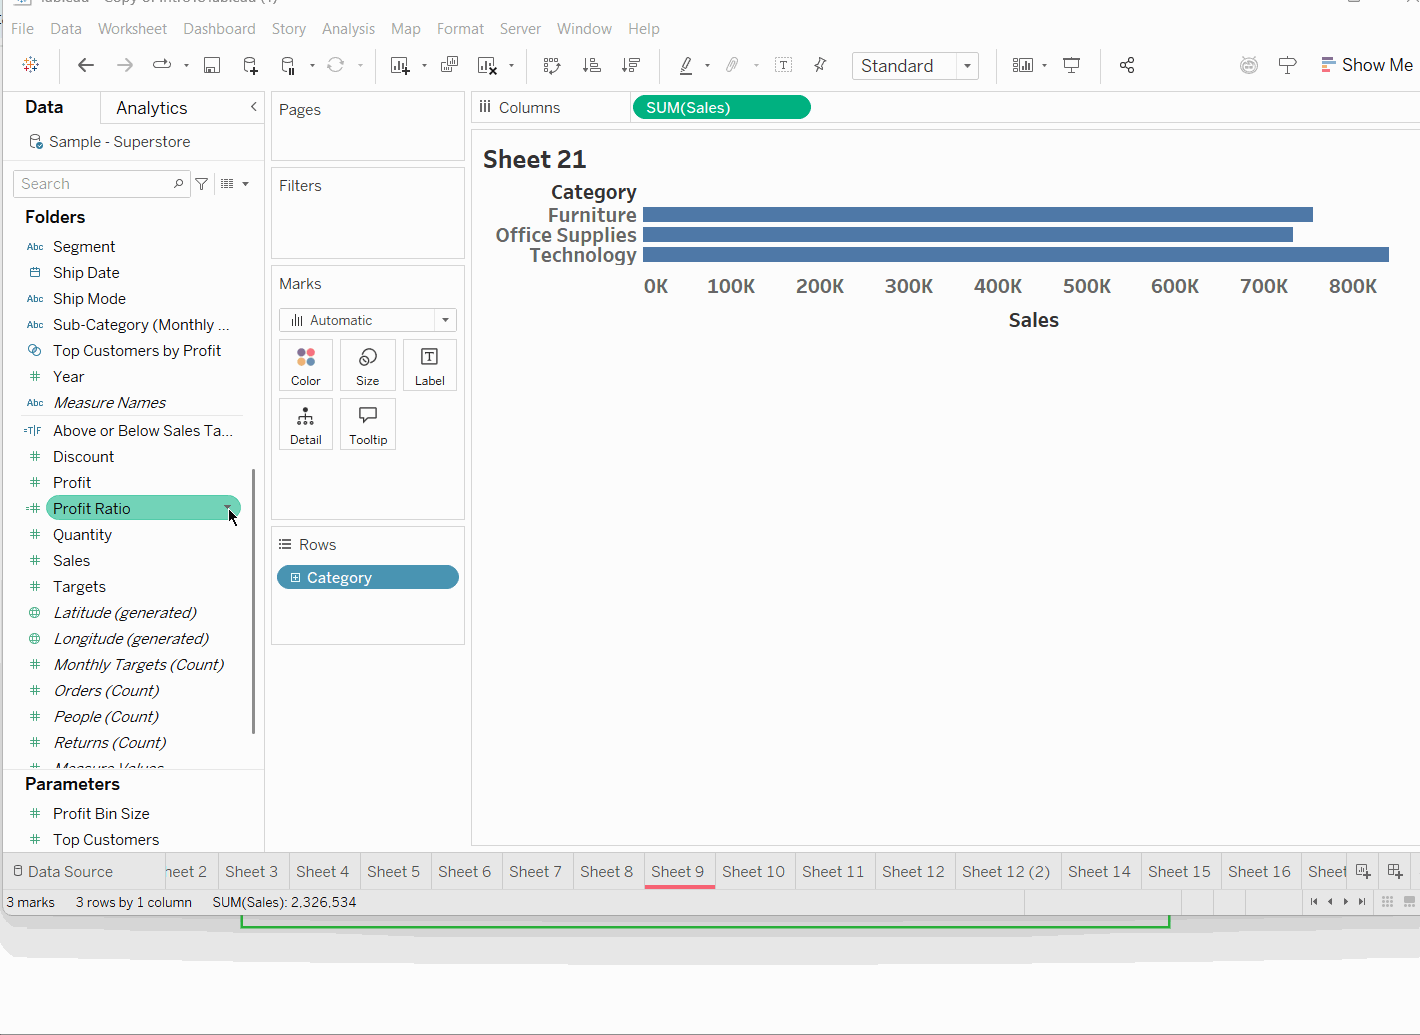Image resolution: width=1420 pixels, height=1035 pixels.
Task: Select the Furniture bar in the chart
Action: (x=978, y=215)
